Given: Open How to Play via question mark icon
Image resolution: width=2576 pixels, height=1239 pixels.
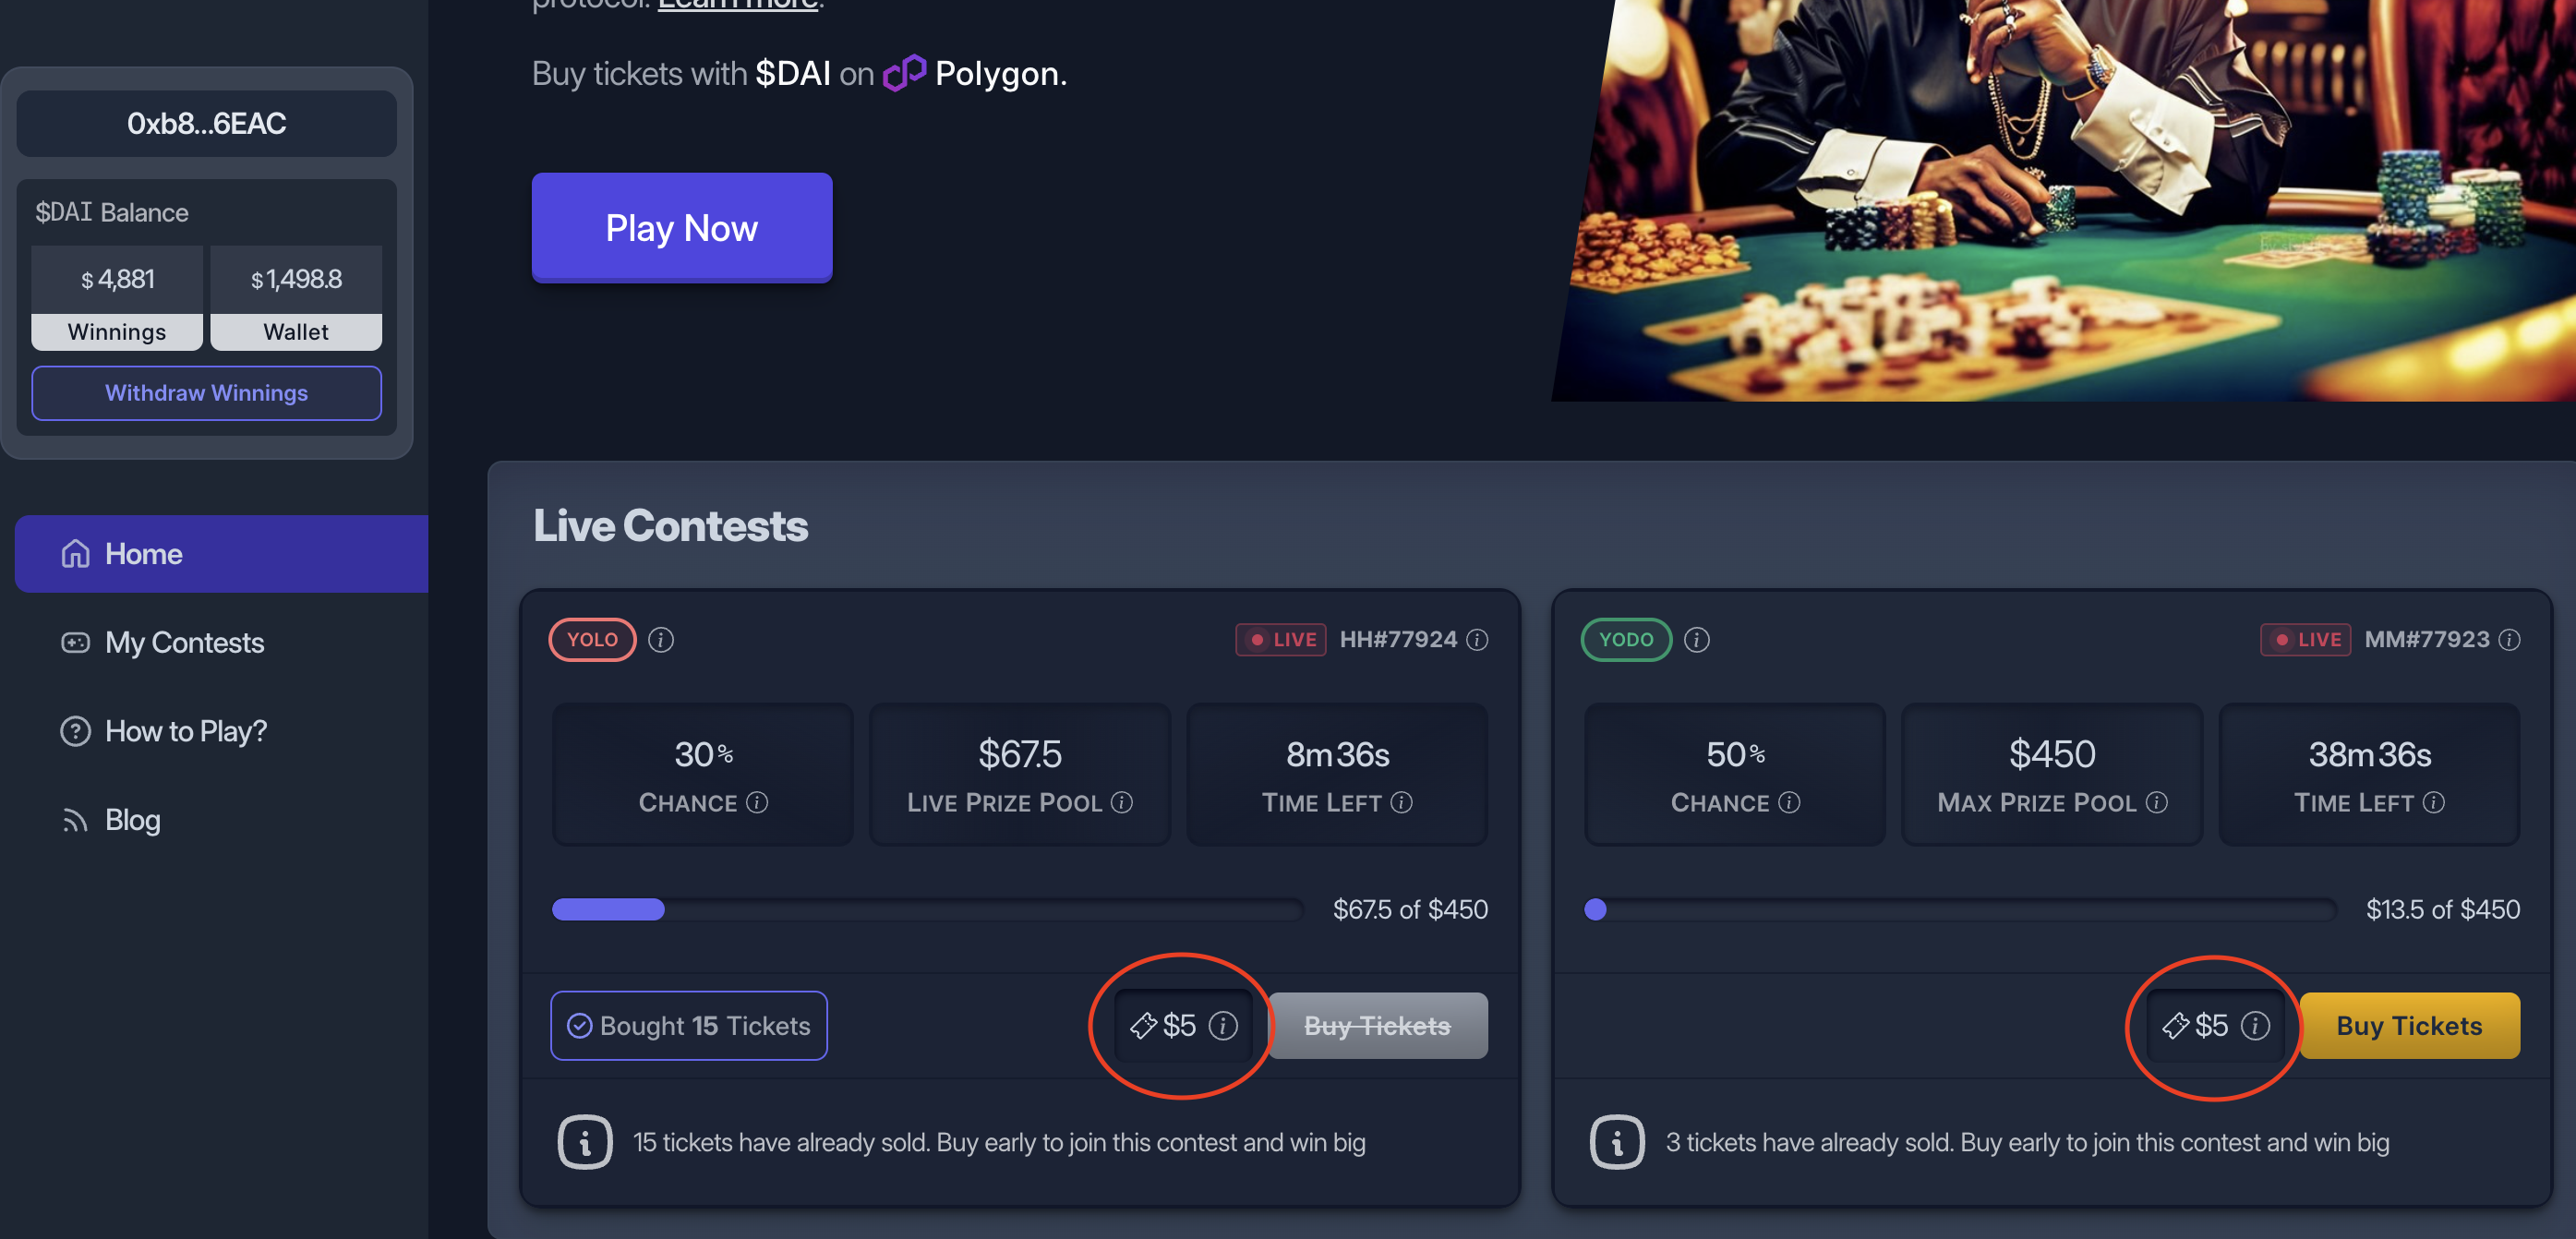Looking at the screenshot, I should tap(75, 731).
